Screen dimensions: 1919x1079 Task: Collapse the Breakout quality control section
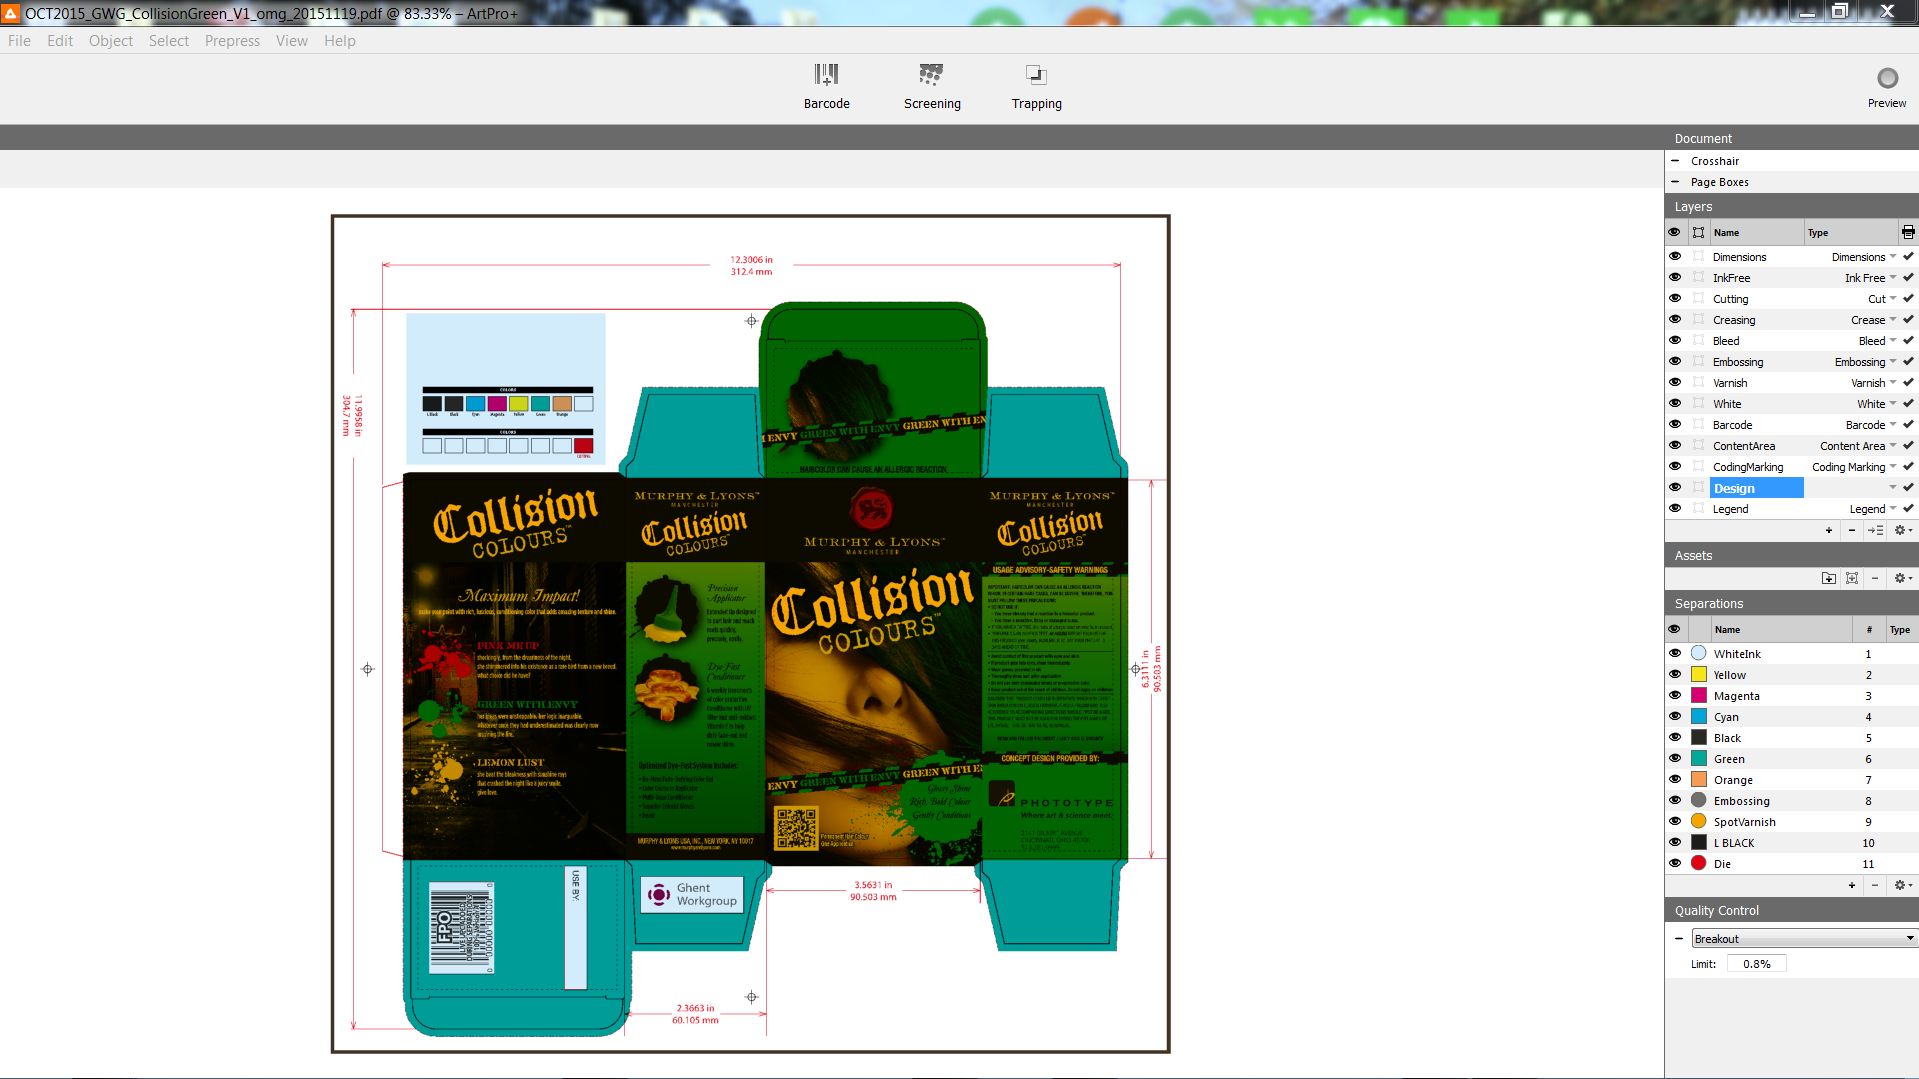click(1679, 938)
